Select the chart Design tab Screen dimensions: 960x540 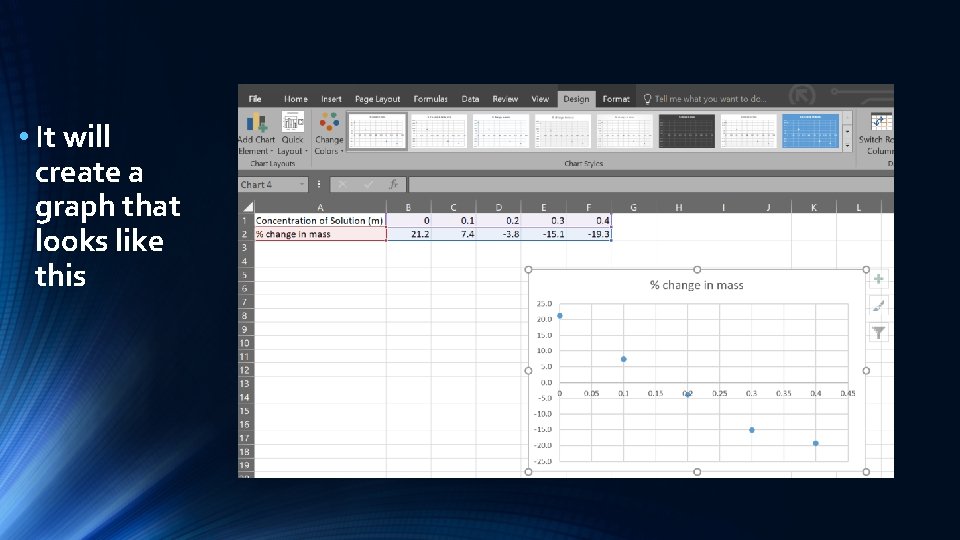point(576,99)
